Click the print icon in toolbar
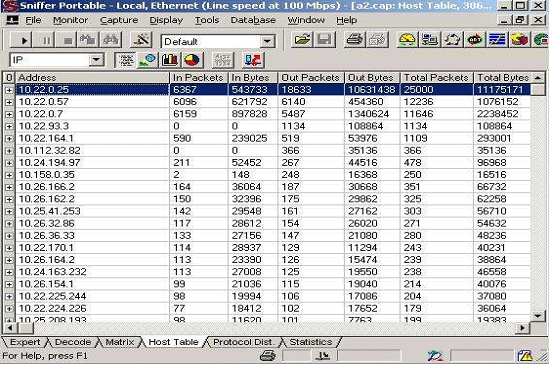 [x=355, y=40]
